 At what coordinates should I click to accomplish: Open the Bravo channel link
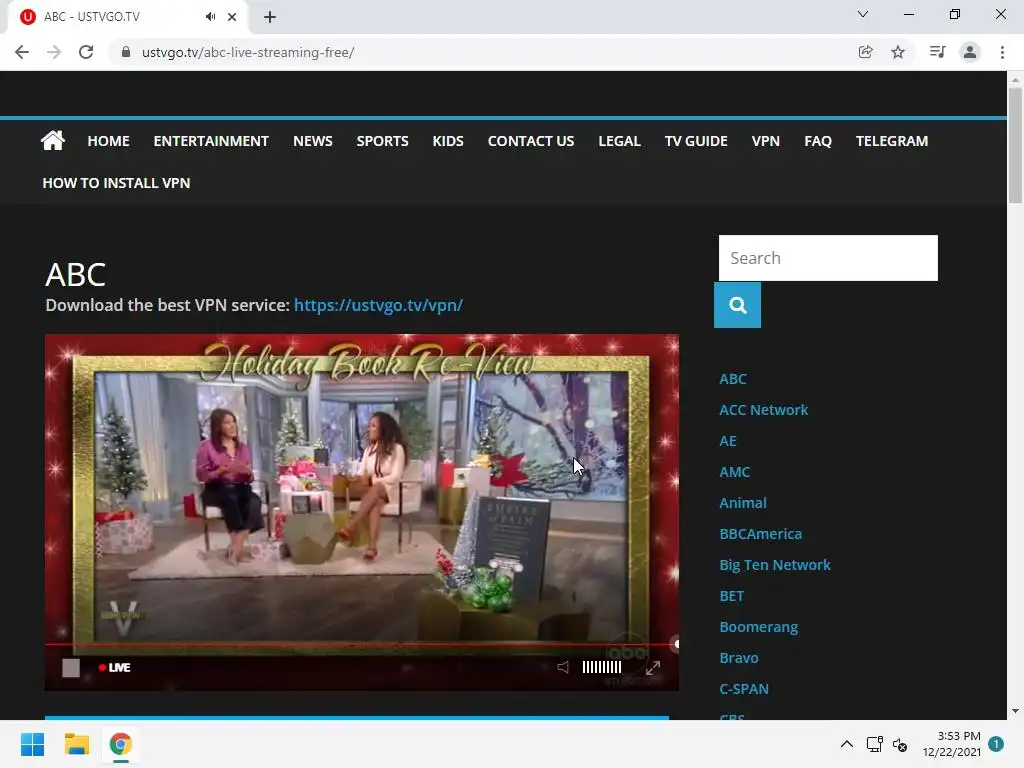(739, 658)
